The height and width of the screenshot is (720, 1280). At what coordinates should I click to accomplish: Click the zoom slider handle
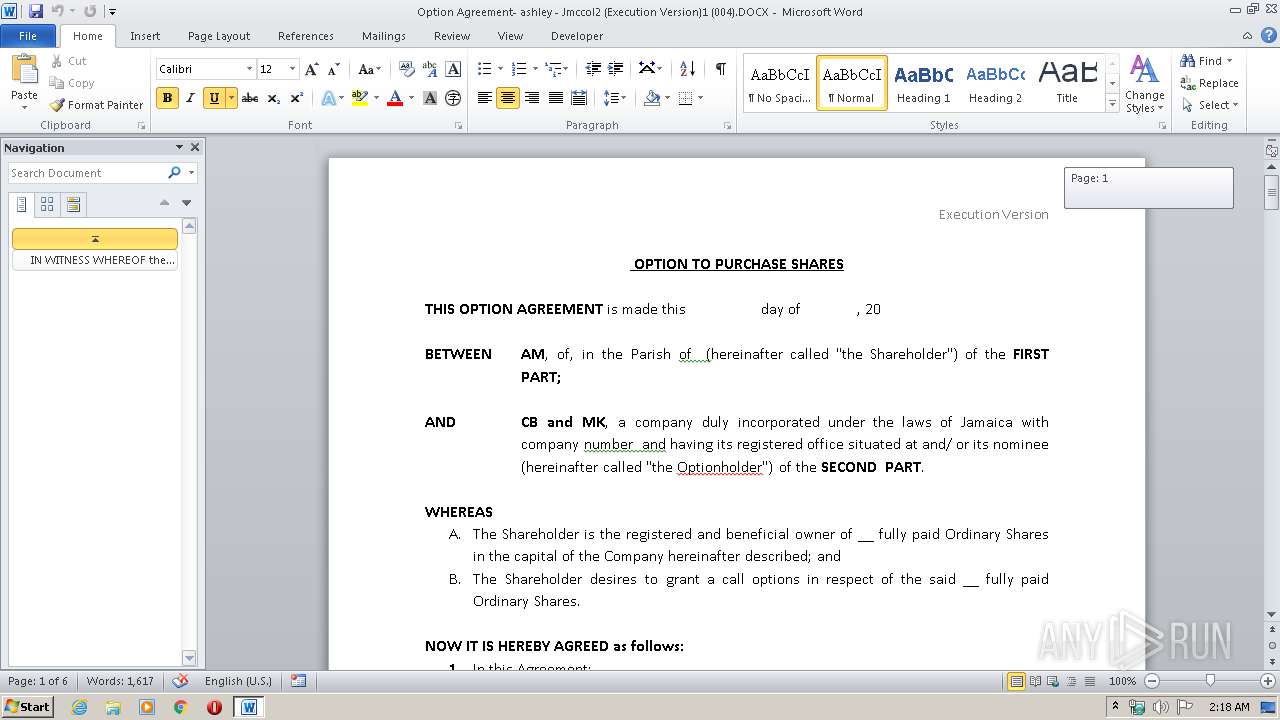[1210, 681]
